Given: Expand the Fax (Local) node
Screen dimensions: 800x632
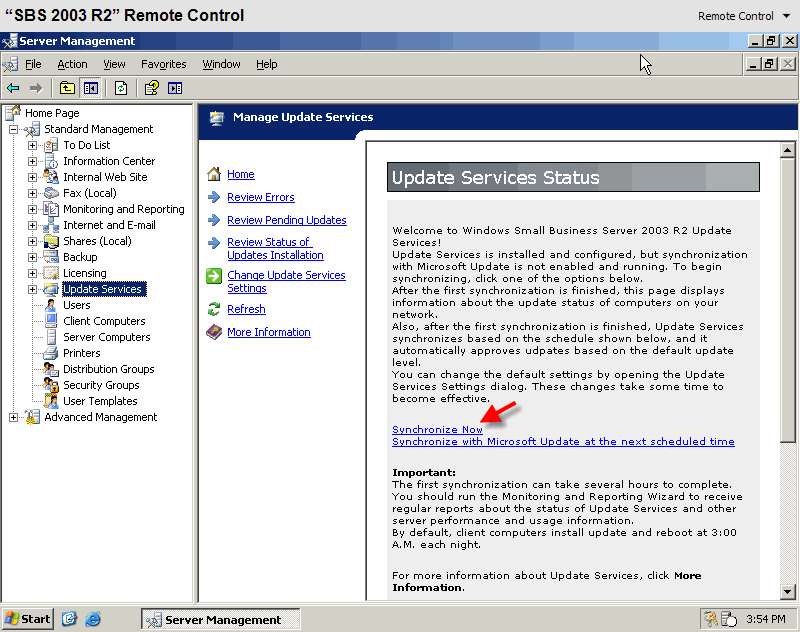Looking at the screenshot, I should coord(33,193).
